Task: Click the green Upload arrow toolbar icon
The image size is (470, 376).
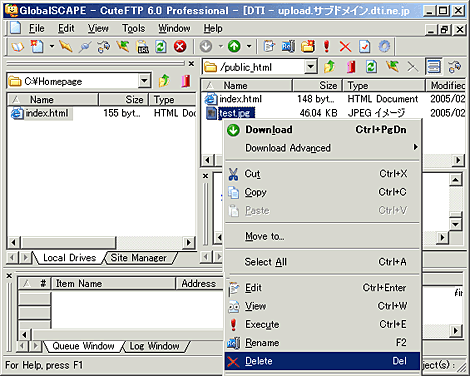Action: pos(234,46)
